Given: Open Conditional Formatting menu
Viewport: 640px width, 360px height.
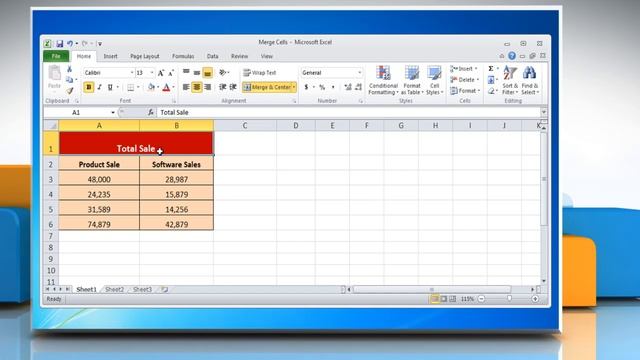Looking at the screenshot, I should coord(383,80).
